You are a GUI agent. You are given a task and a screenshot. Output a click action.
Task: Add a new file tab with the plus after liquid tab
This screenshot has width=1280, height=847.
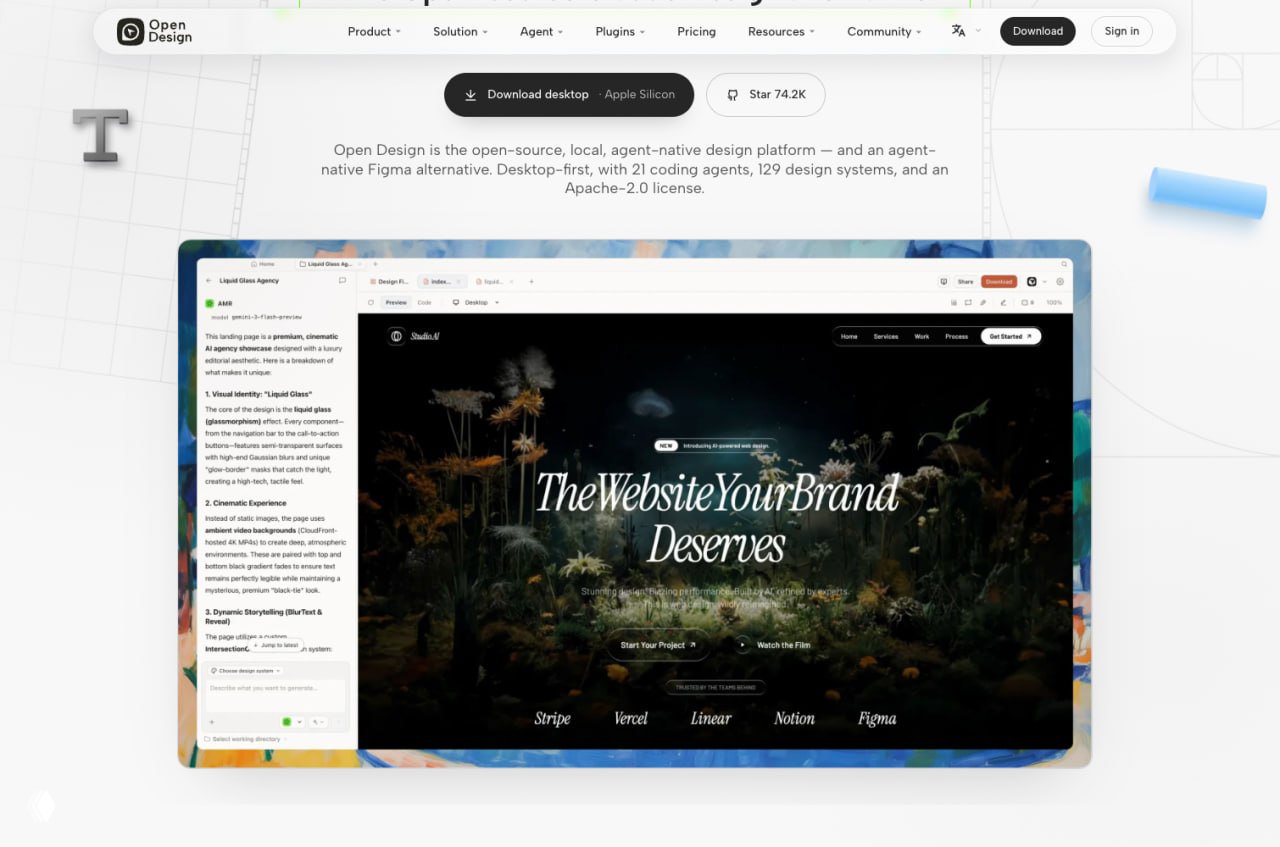pos(531,282)
